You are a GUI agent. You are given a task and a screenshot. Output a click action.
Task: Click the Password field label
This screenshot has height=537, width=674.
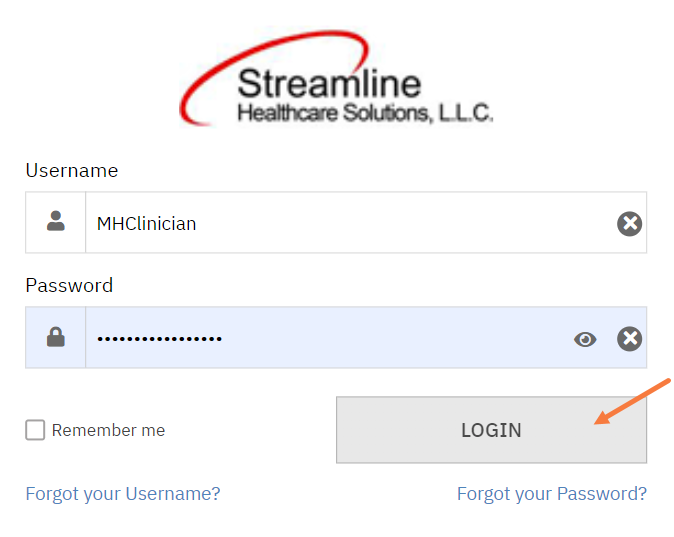tap(69, 285)
